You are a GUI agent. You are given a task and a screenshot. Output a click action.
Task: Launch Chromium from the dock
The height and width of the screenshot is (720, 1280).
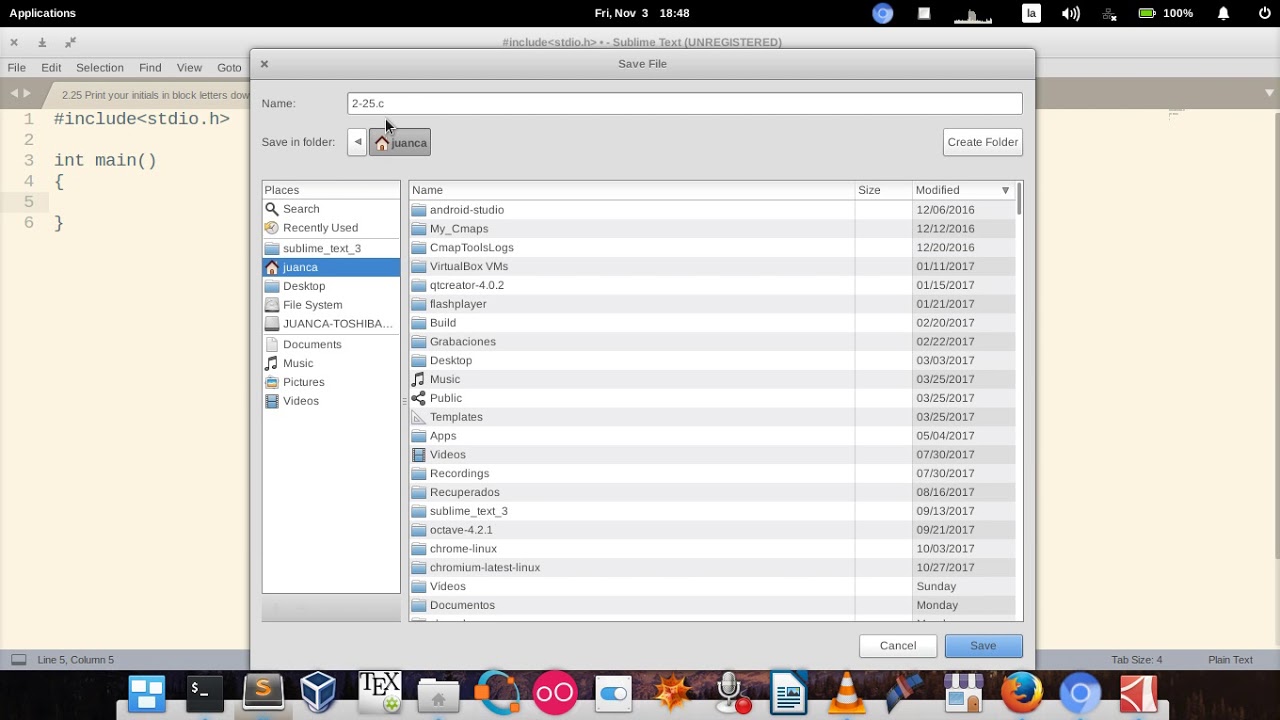click(x=1080, y=693)
